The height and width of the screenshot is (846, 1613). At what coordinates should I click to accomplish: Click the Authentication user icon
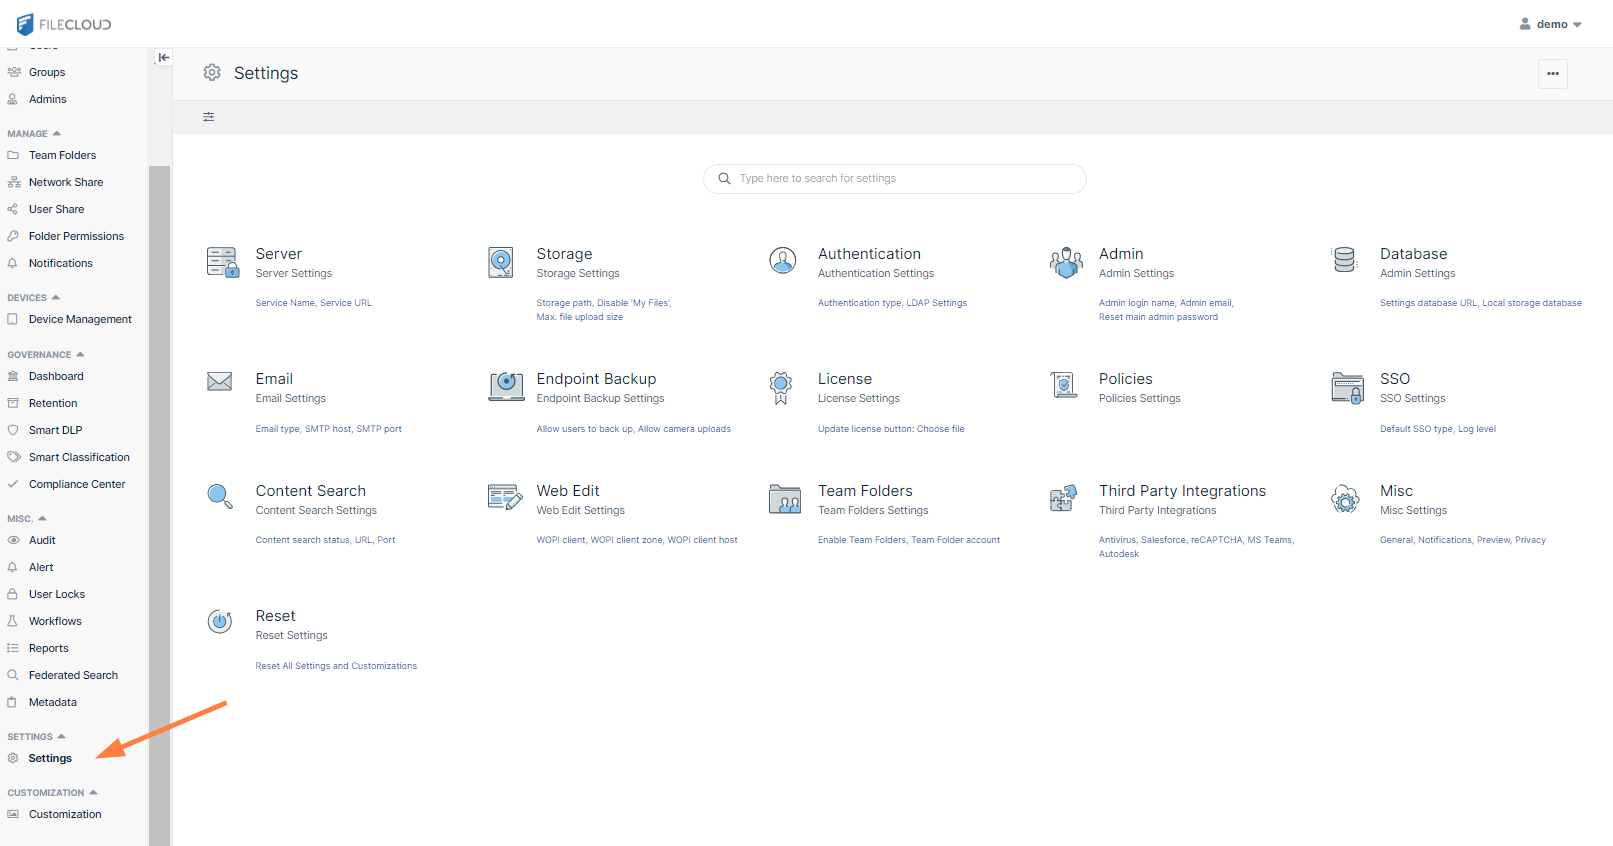pyautogui.click(x=783, y=261)
